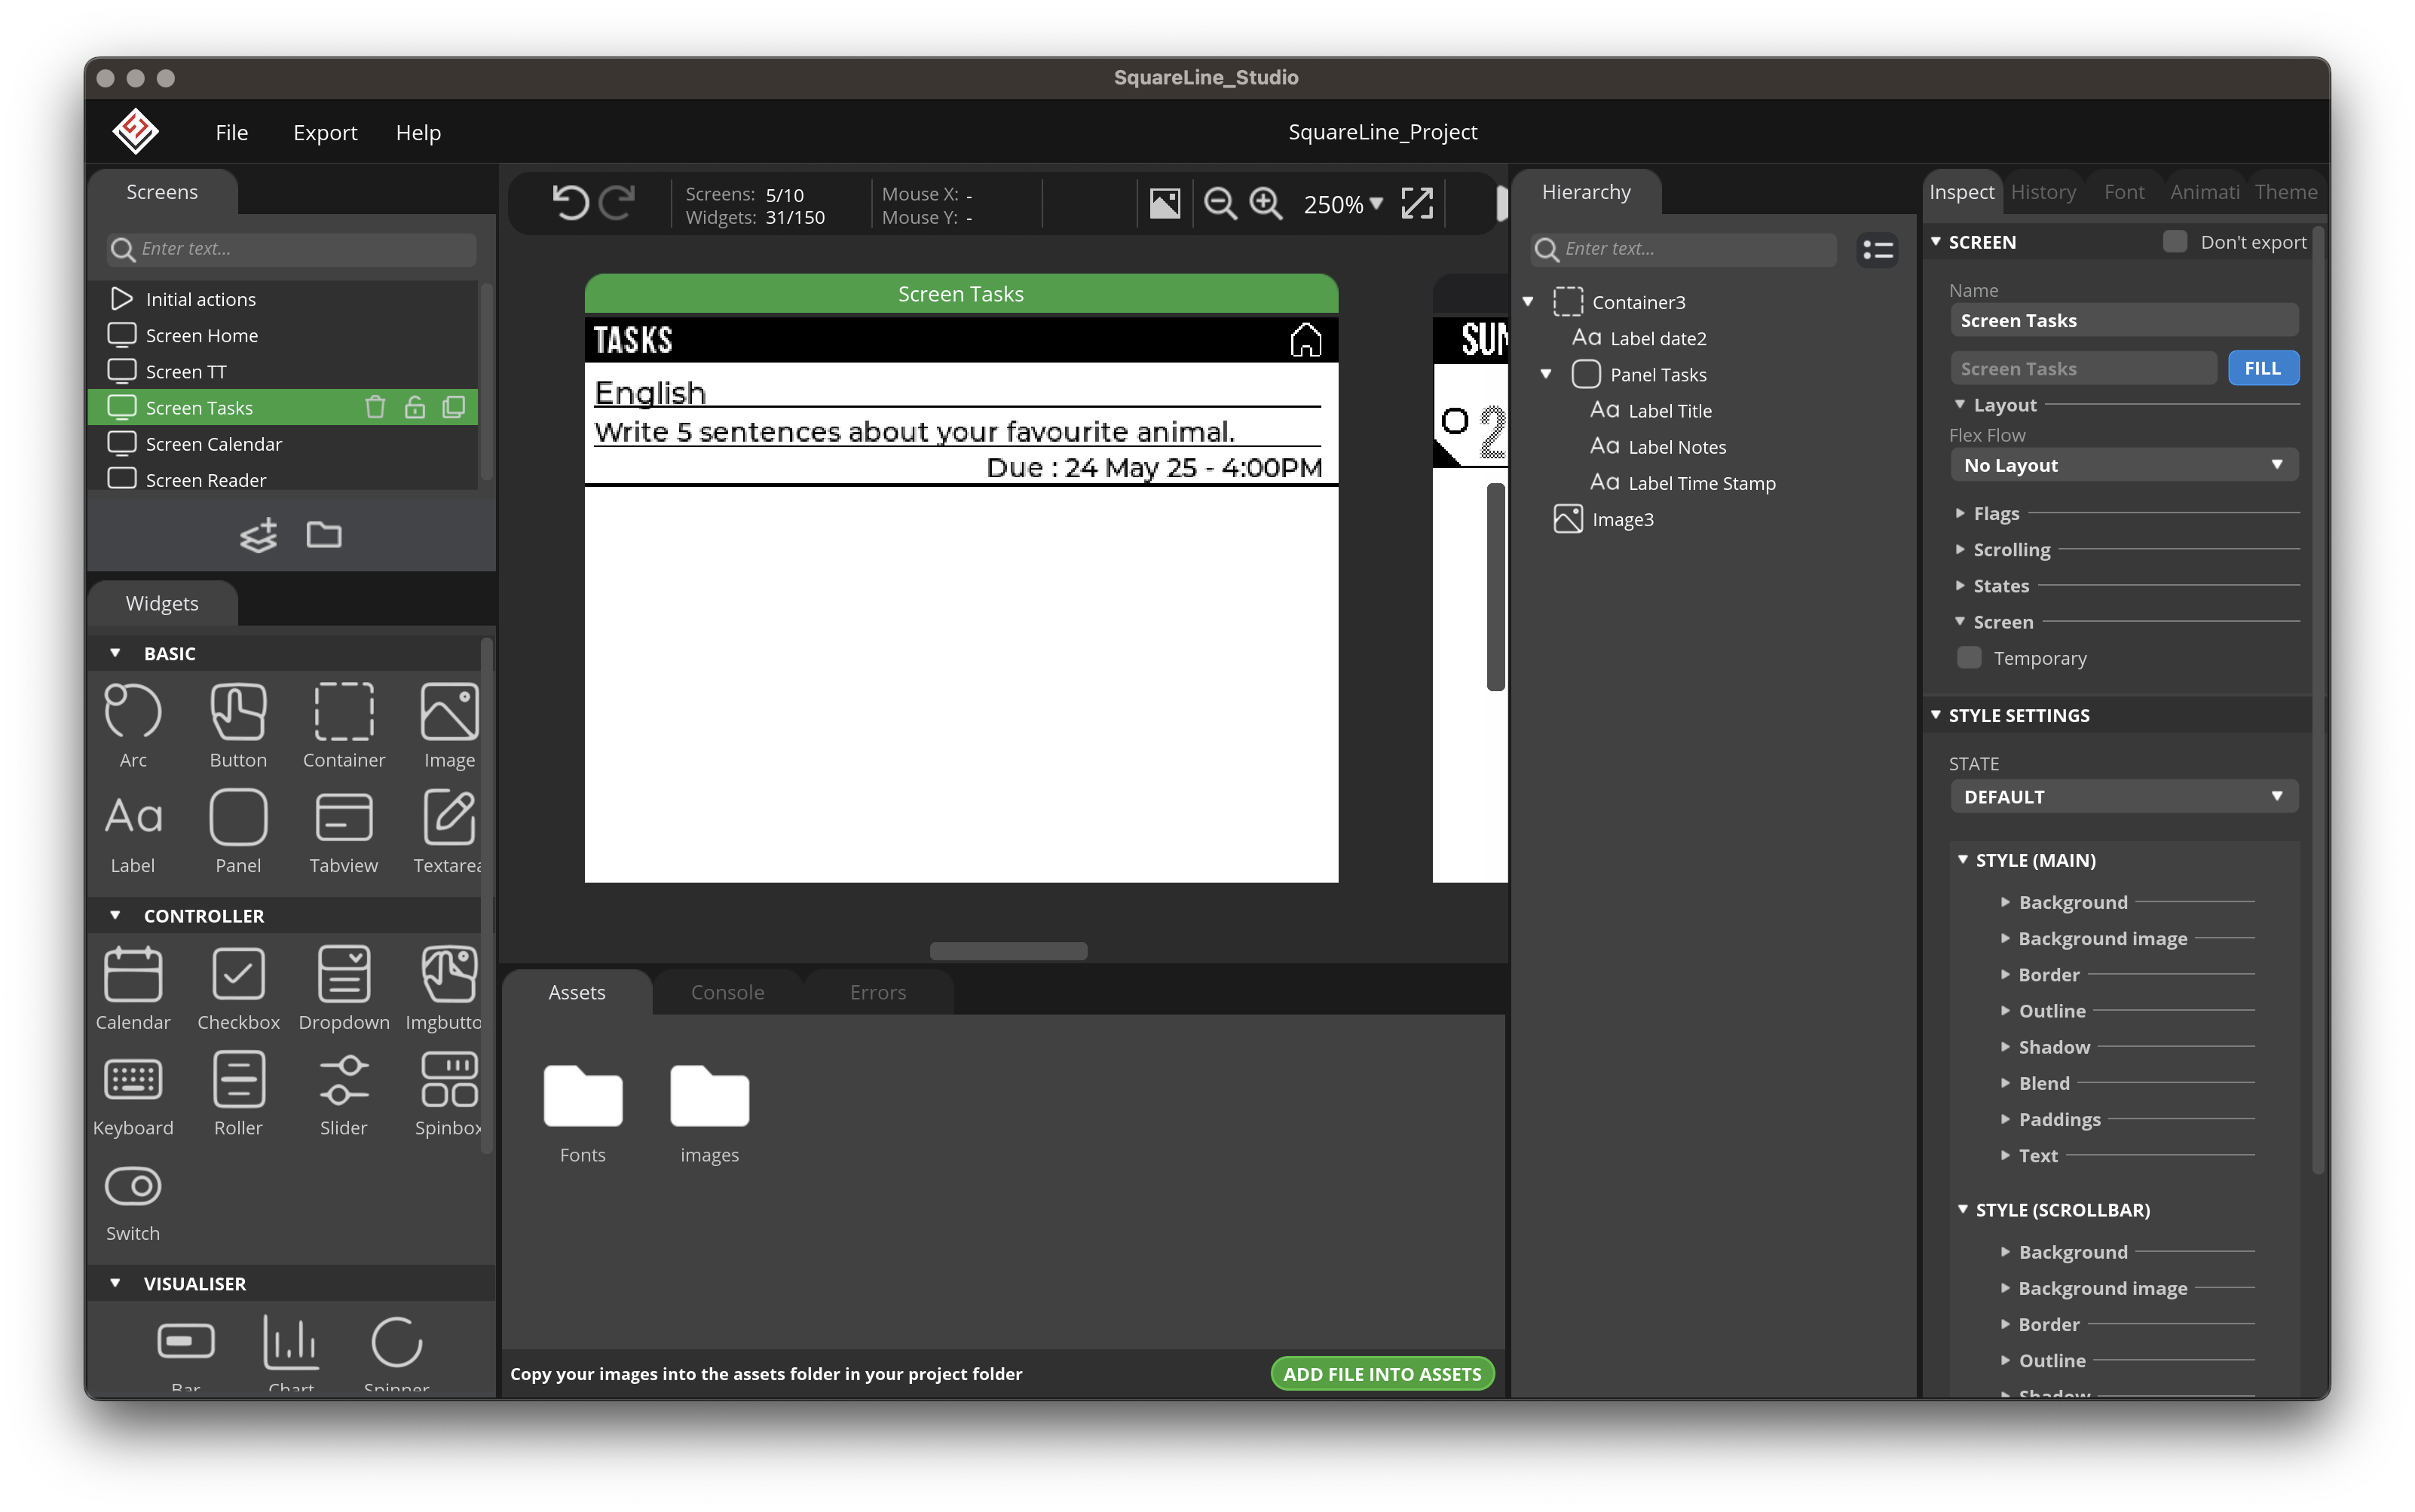
Task: Click ADD FILE INTO ASSETS button
Action: click(x=1382, y=1374)
